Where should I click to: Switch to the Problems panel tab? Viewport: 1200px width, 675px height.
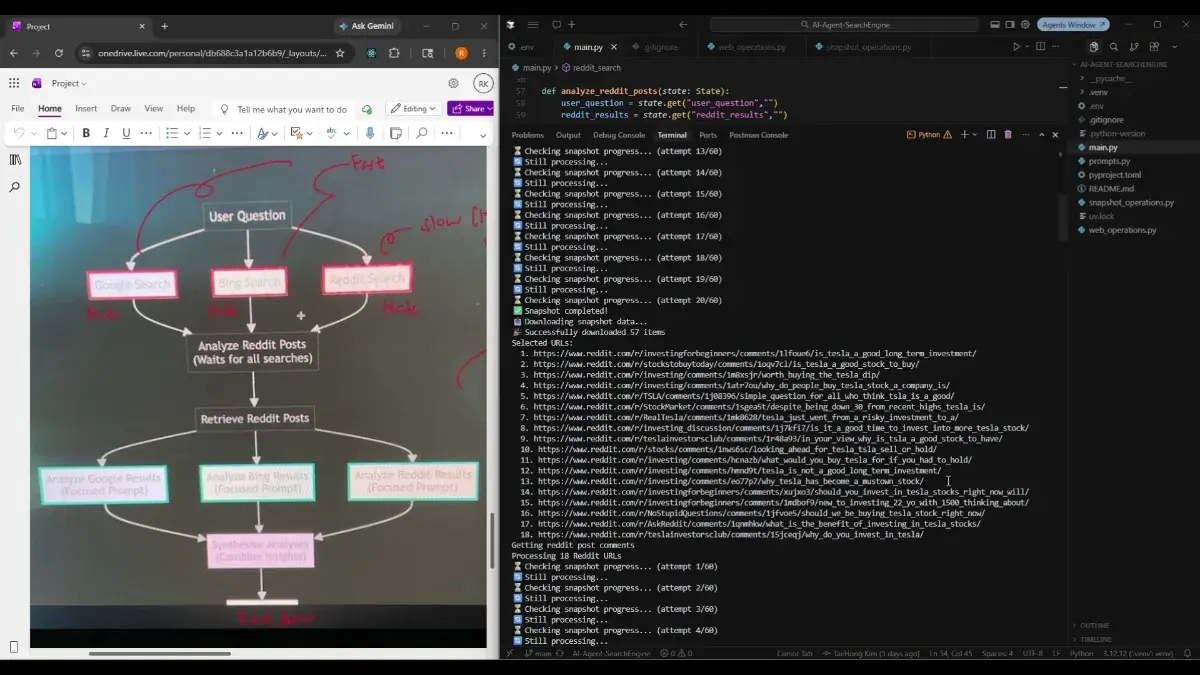527,135
